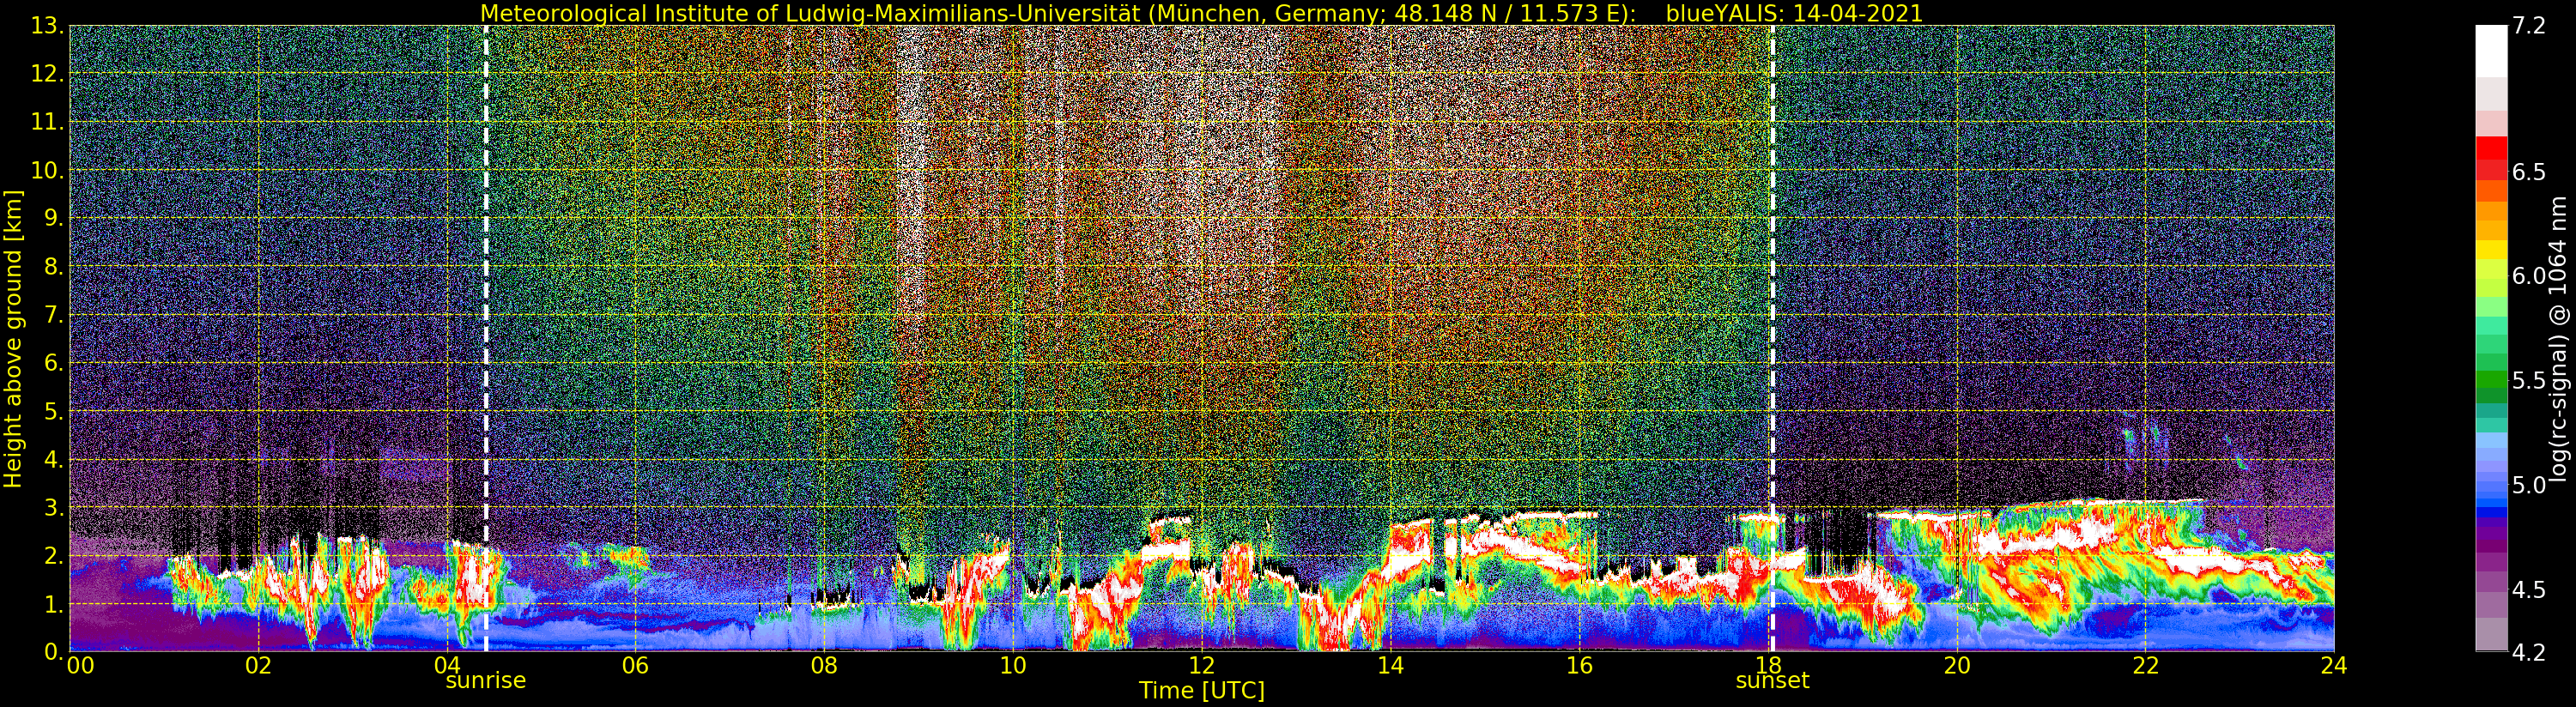Image resolution: width=2576 pixels, height=707 pixels.
Task: Click the white top of the colorbar
Action: [x=2491, y=50]
